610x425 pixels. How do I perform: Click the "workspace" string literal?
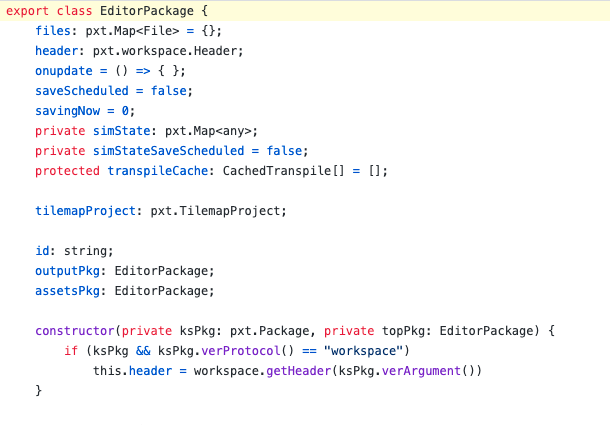point(363,351)
